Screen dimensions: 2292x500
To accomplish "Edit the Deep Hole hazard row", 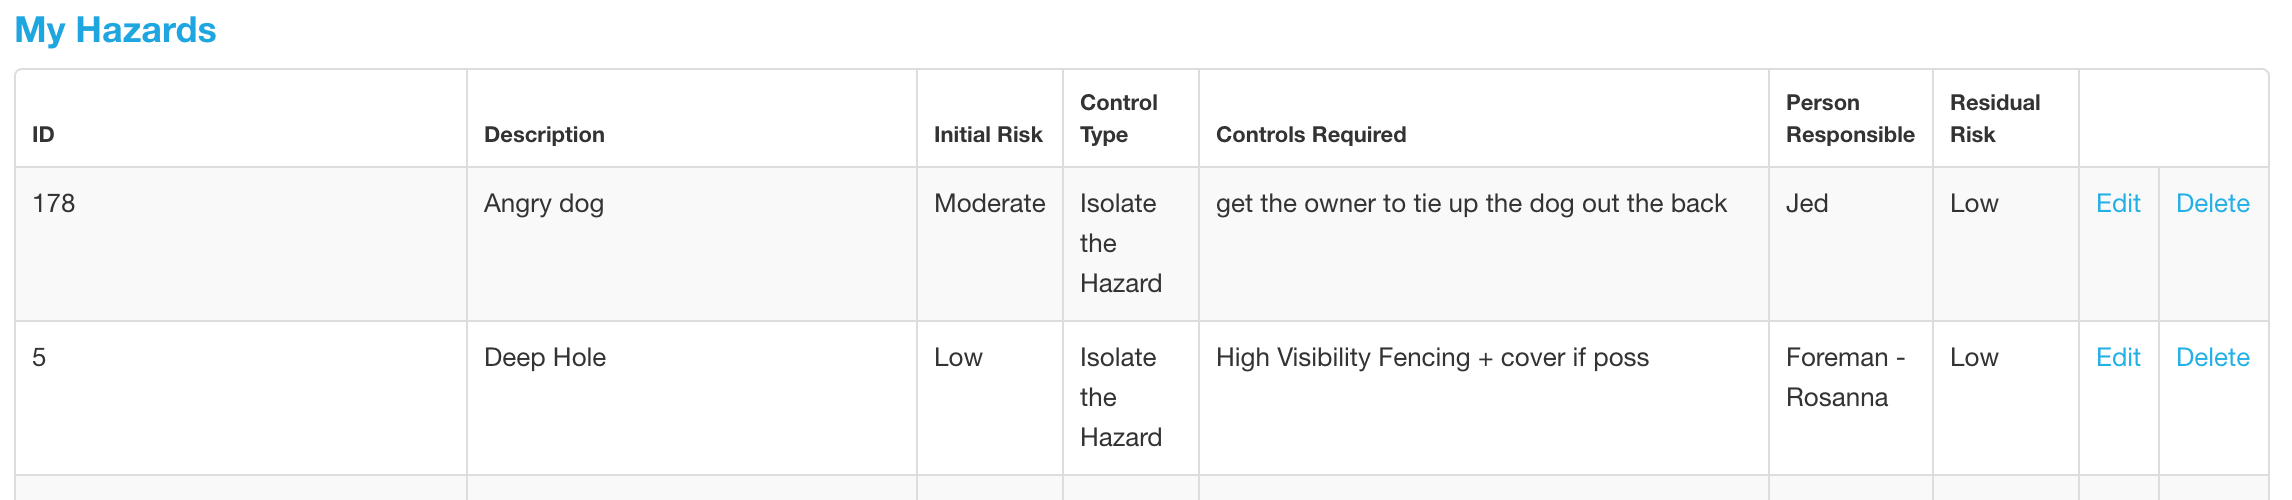I will (x=2118, y=358).
